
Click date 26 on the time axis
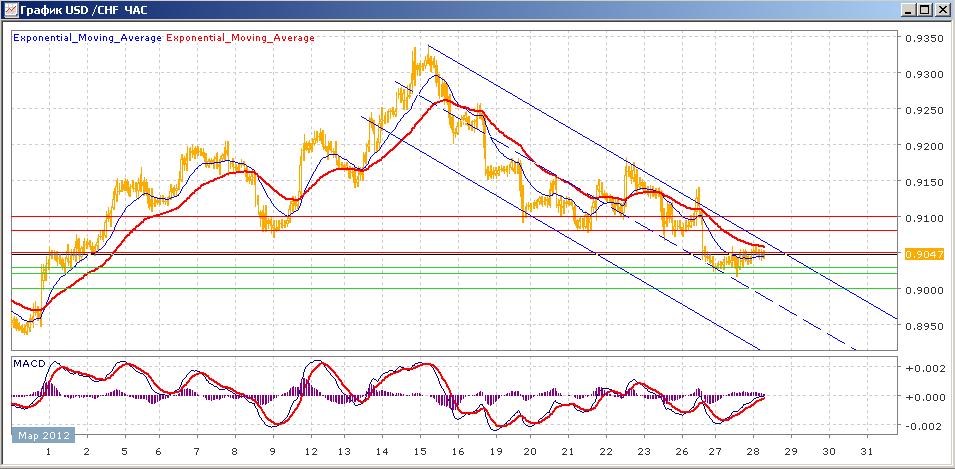(682, 452)
